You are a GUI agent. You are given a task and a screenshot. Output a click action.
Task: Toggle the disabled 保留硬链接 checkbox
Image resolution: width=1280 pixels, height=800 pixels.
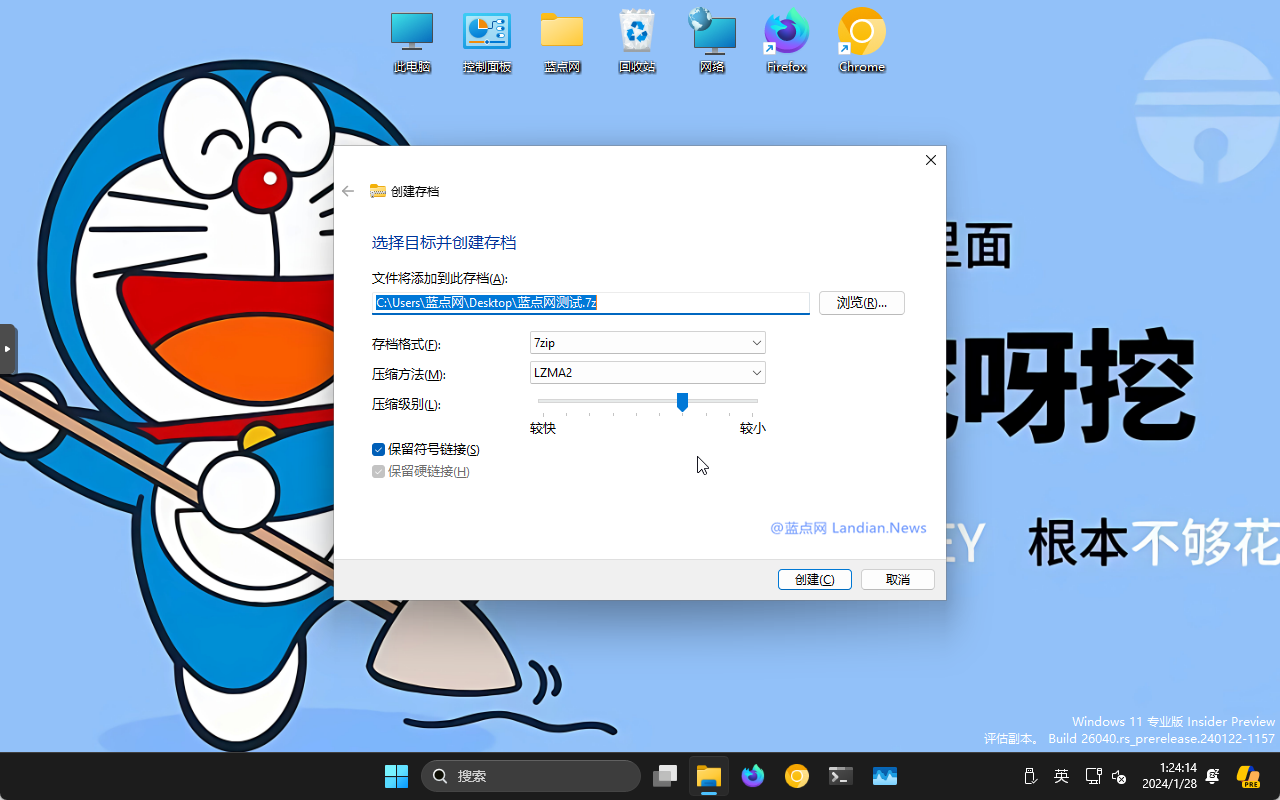pyautogui.click(x=378, y=471)
